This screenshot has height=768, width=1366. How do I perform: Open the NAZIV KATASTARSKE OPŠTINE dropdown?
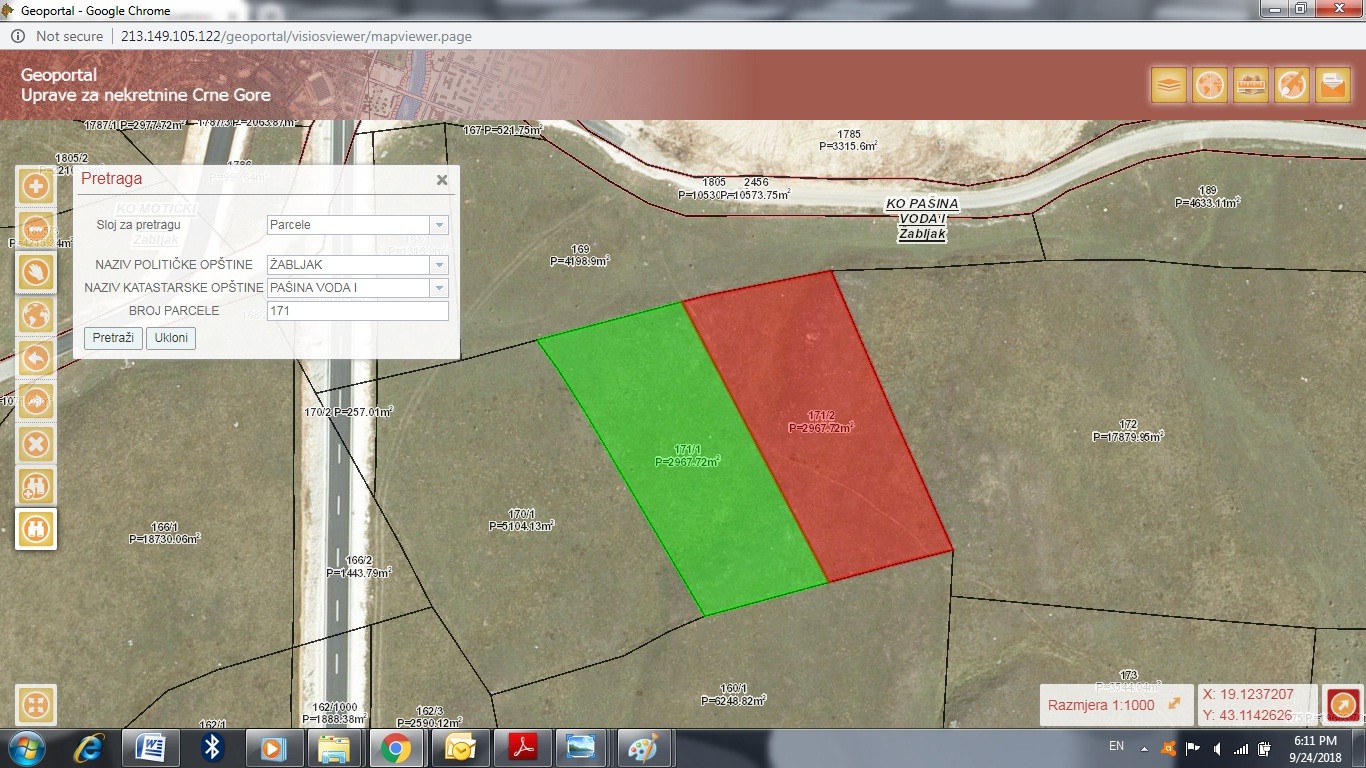438,288
